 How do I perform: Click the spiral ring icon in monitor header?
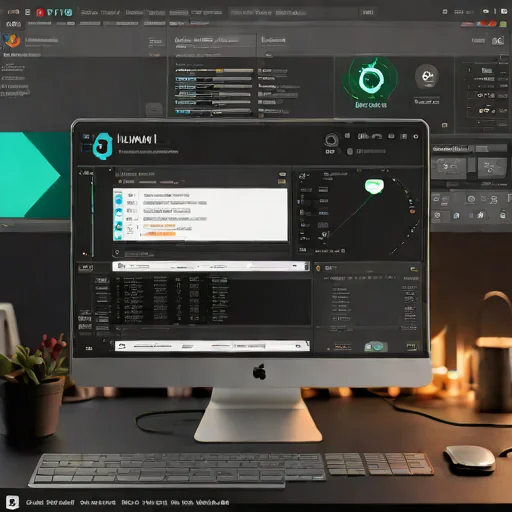[x=331, y=140]
